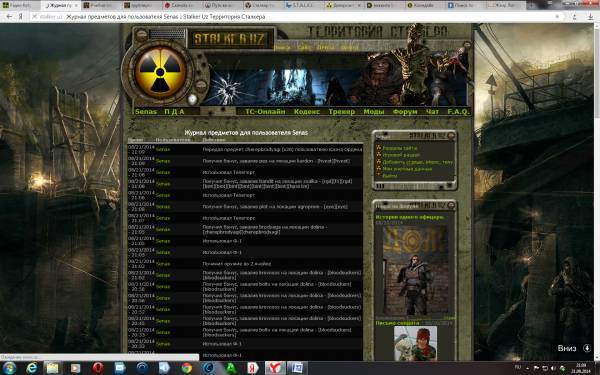This screenshot has width=600, height=375.
Task: Open Opera from the taskbar
Action: 98,368
